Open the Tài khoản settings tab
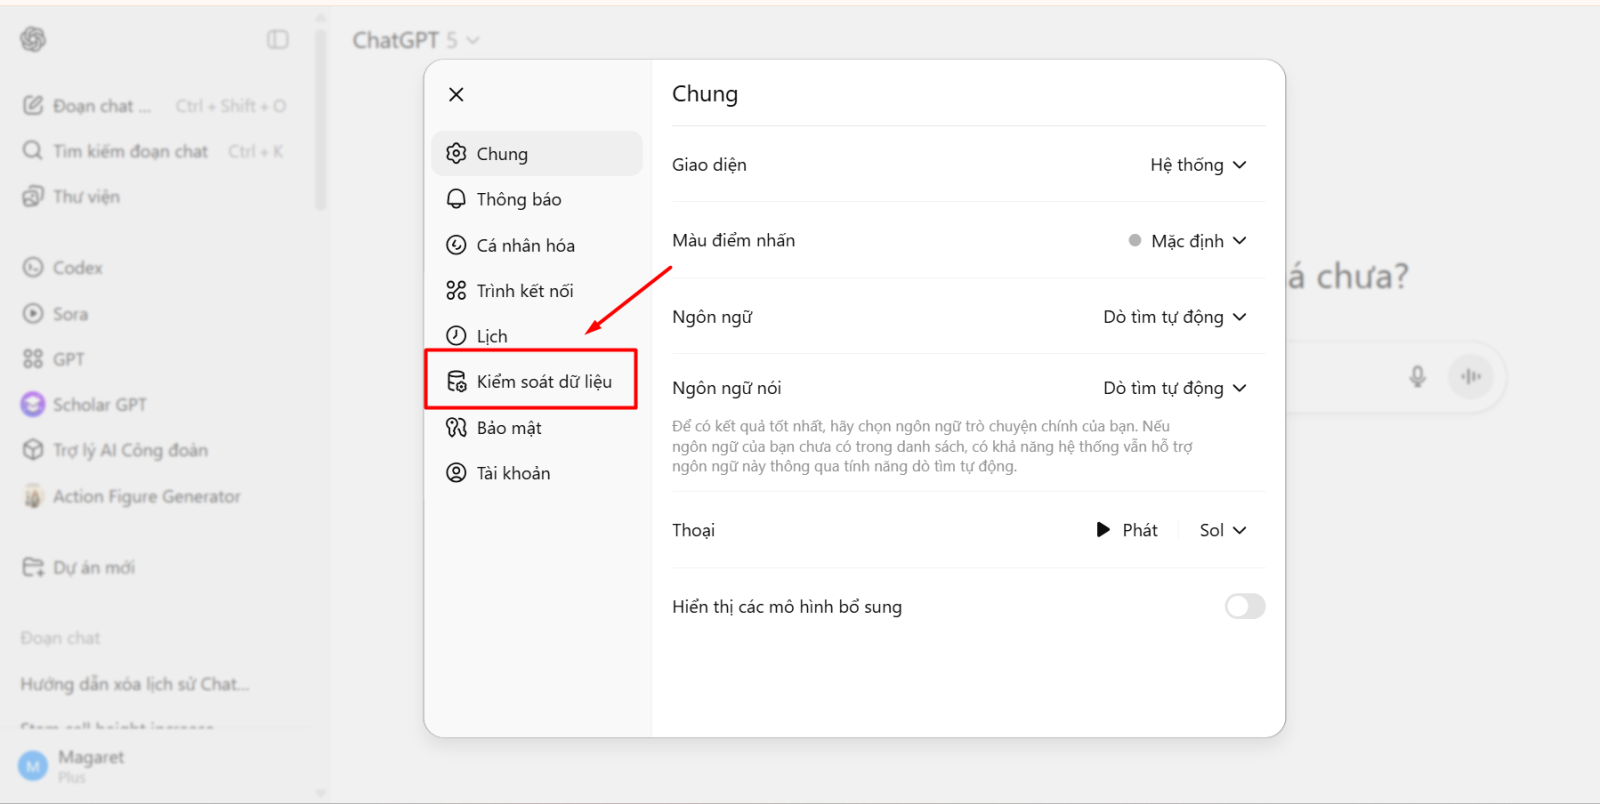The height and width of the screenshot is (804, 1600). [x=537, y=473]
